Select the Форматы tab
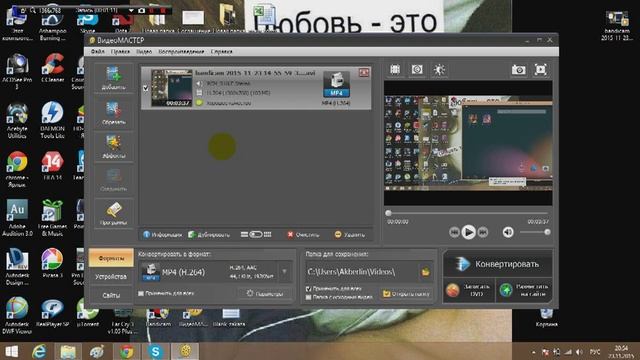640x360 pixels. click(x=111, y=258)
